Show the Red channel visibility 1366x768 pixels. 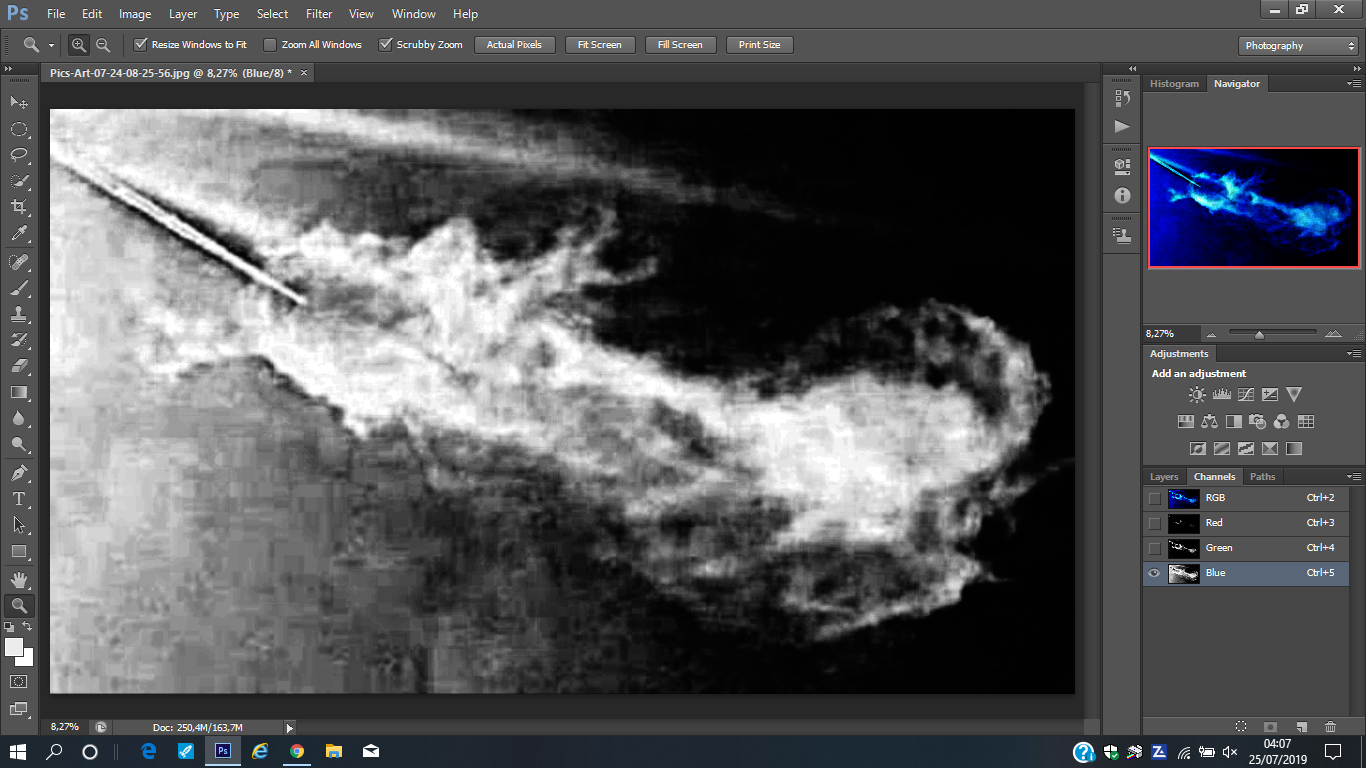click(x=1155, y=523)
